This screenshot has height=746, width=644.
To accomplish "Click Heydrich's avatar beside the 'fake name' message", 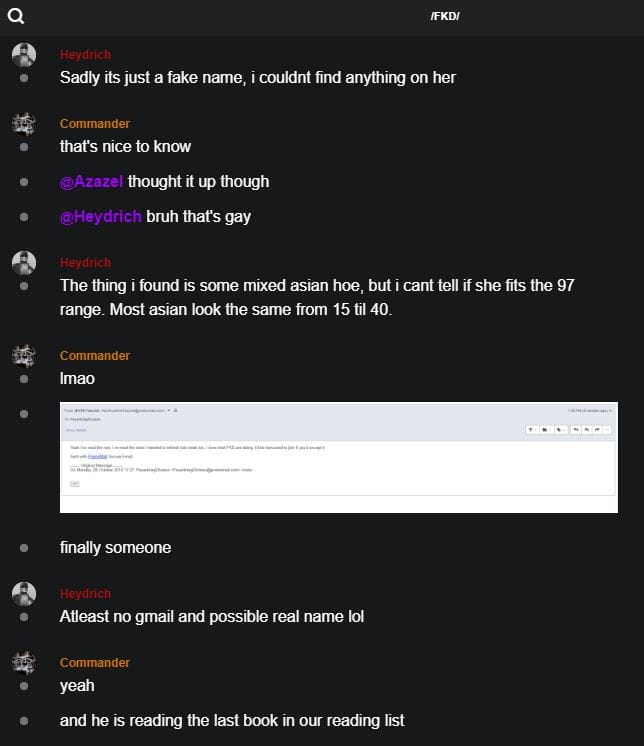I will [x=24, y=55].
